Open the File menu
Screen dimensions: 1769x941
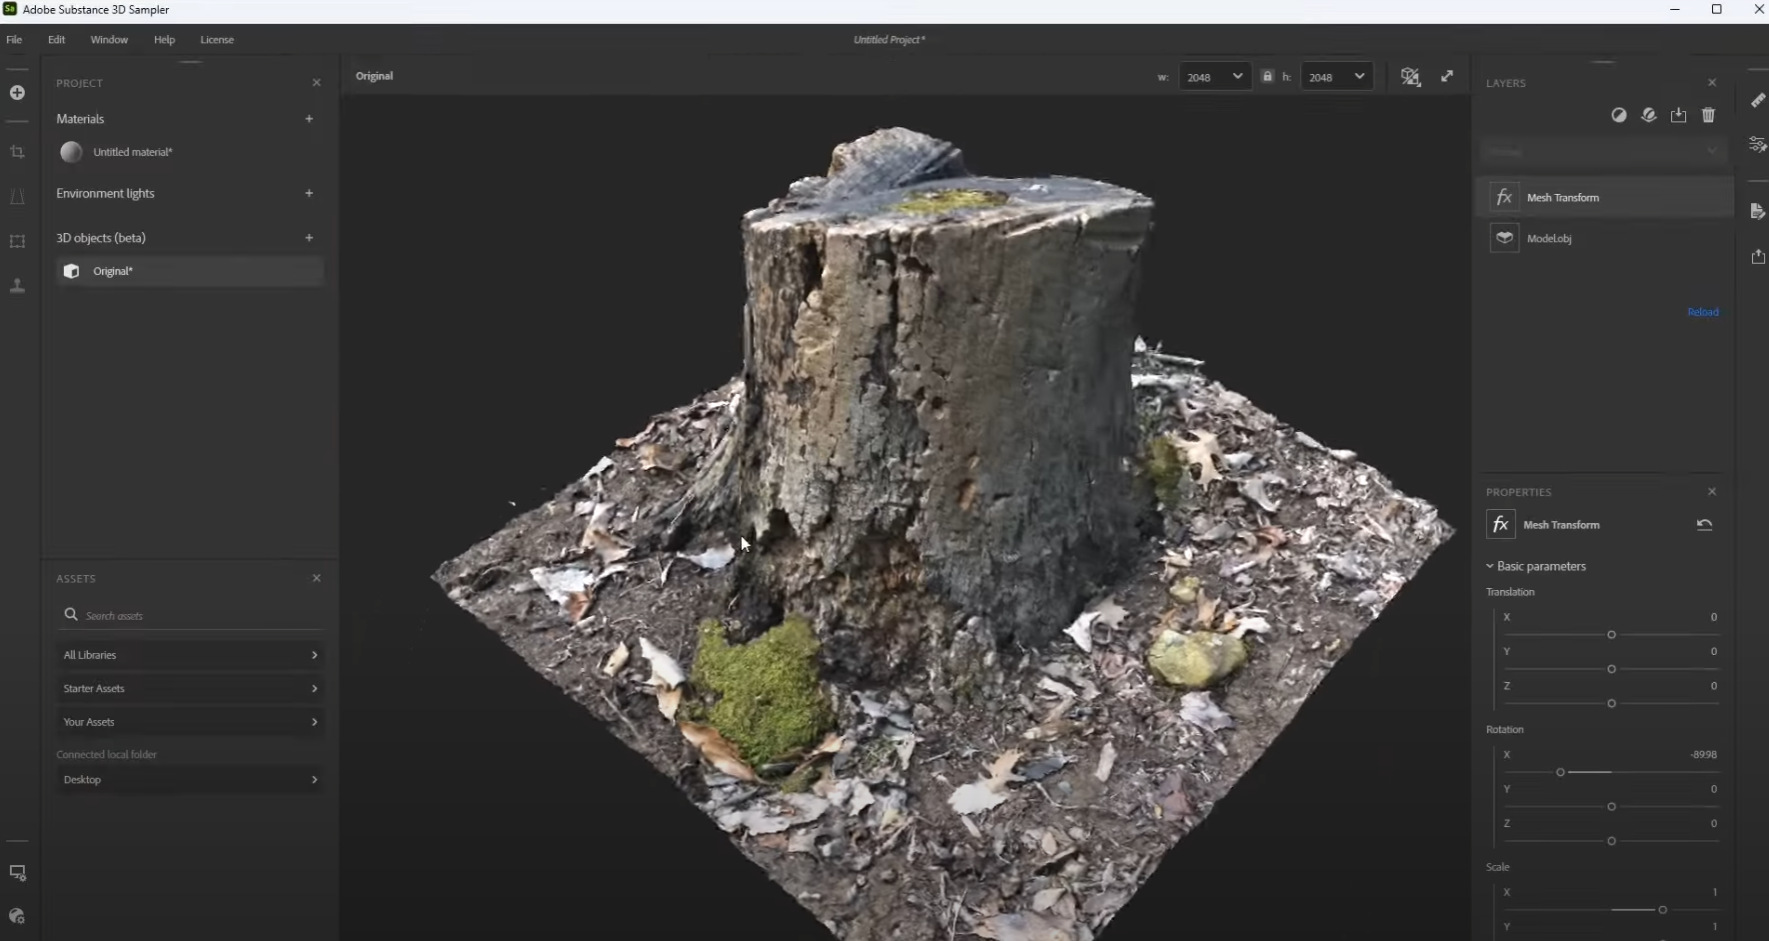(14, 40)
